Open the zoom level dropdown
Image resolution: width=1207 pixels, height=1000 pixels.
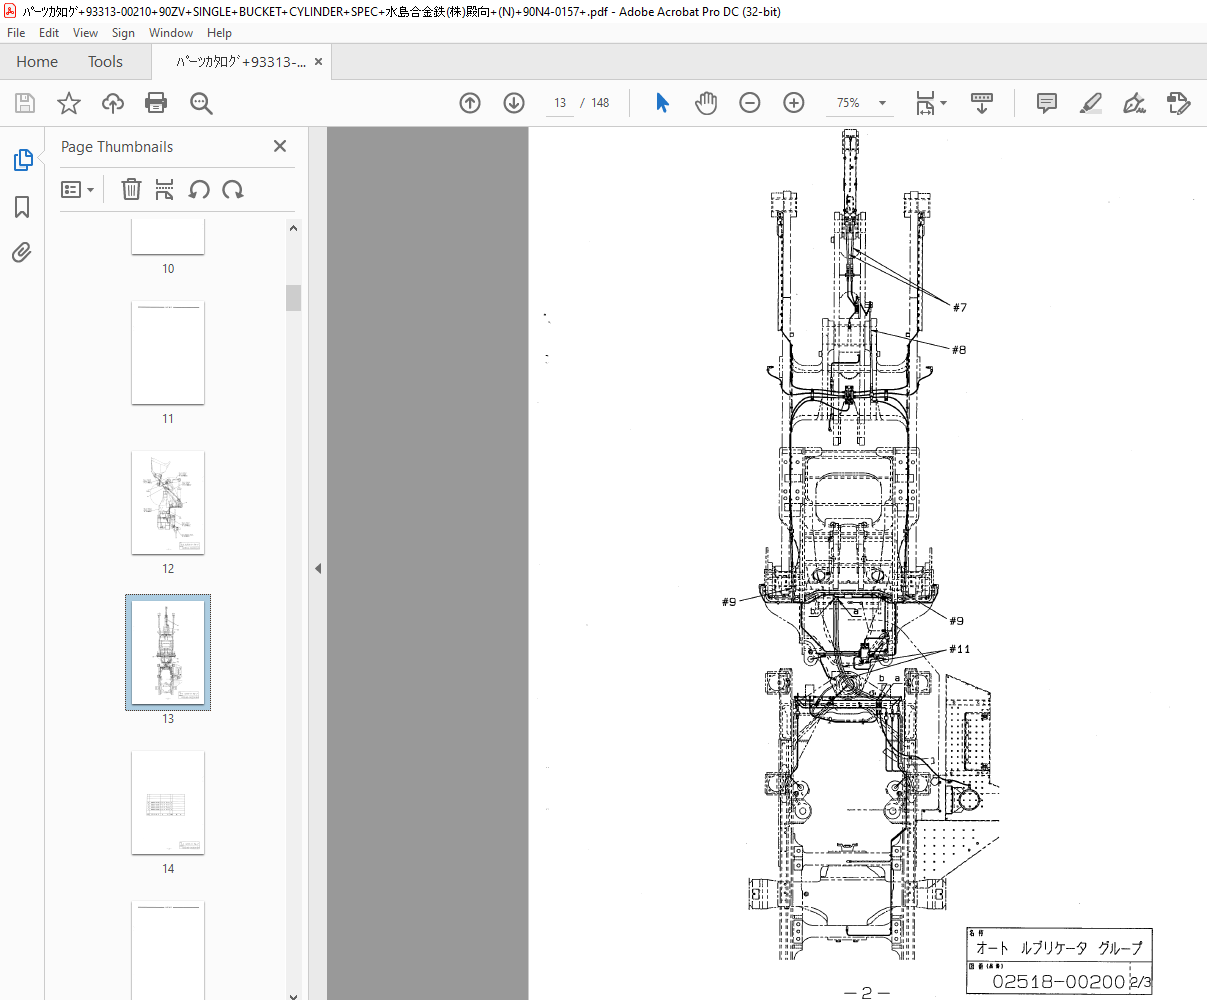(882, 103)
